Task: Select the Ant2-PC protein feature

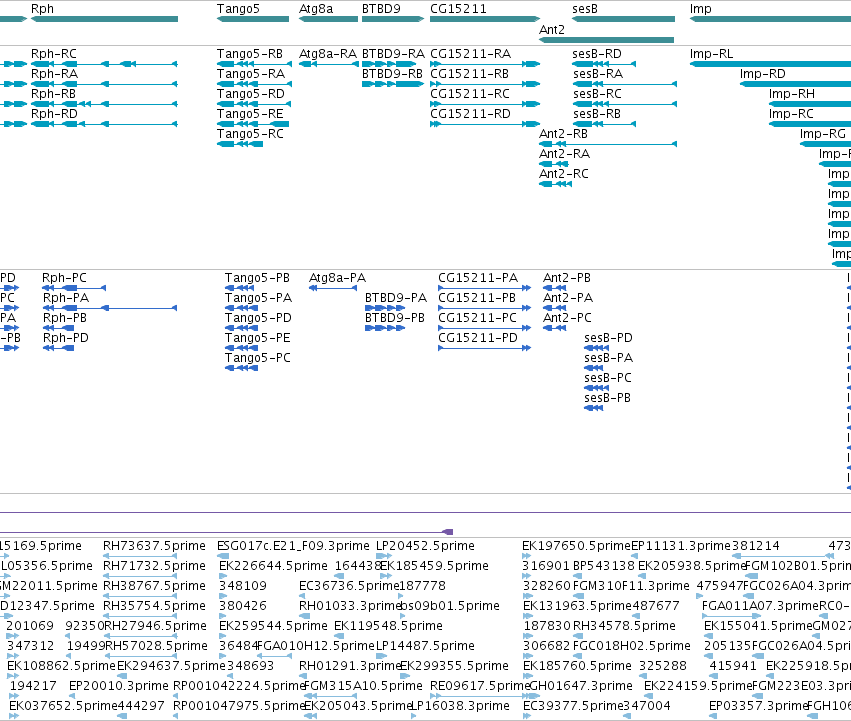Action: [x=555, y=328]
